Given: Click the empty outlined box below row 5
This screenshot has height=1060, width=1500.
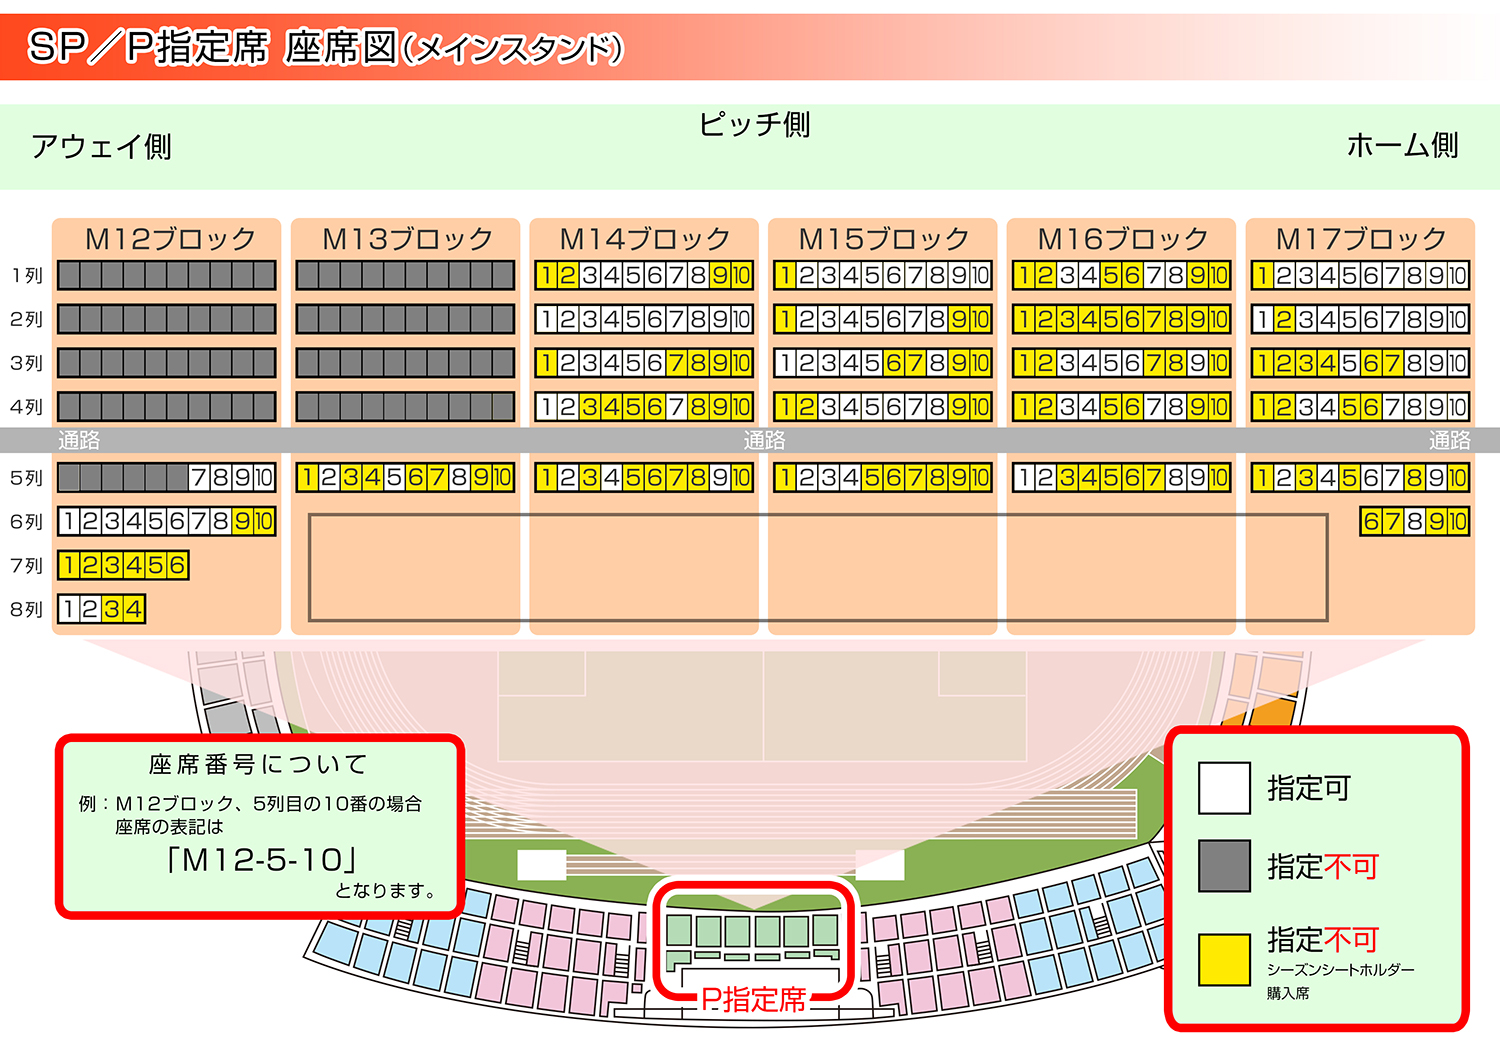Looking at the screenshot, I should click(818, 567).
